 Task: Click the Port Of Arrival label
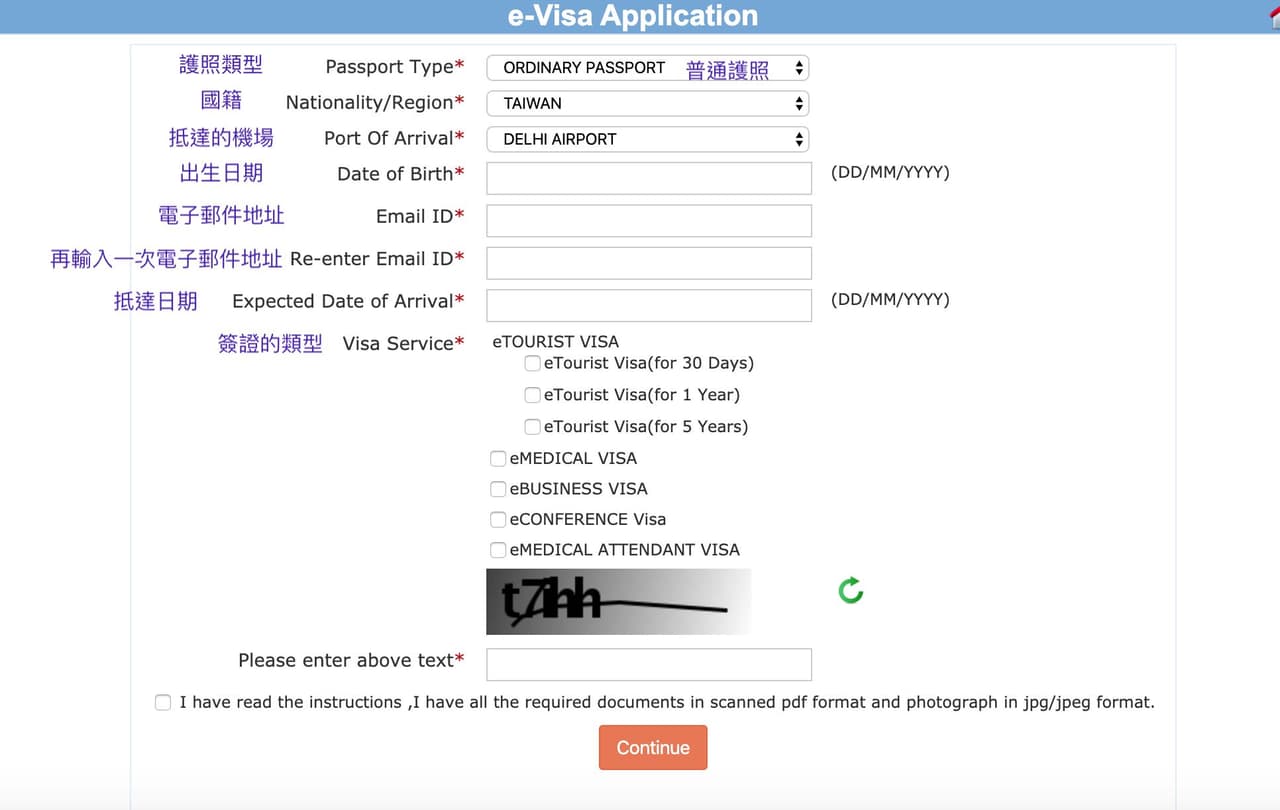click(394, 138)
